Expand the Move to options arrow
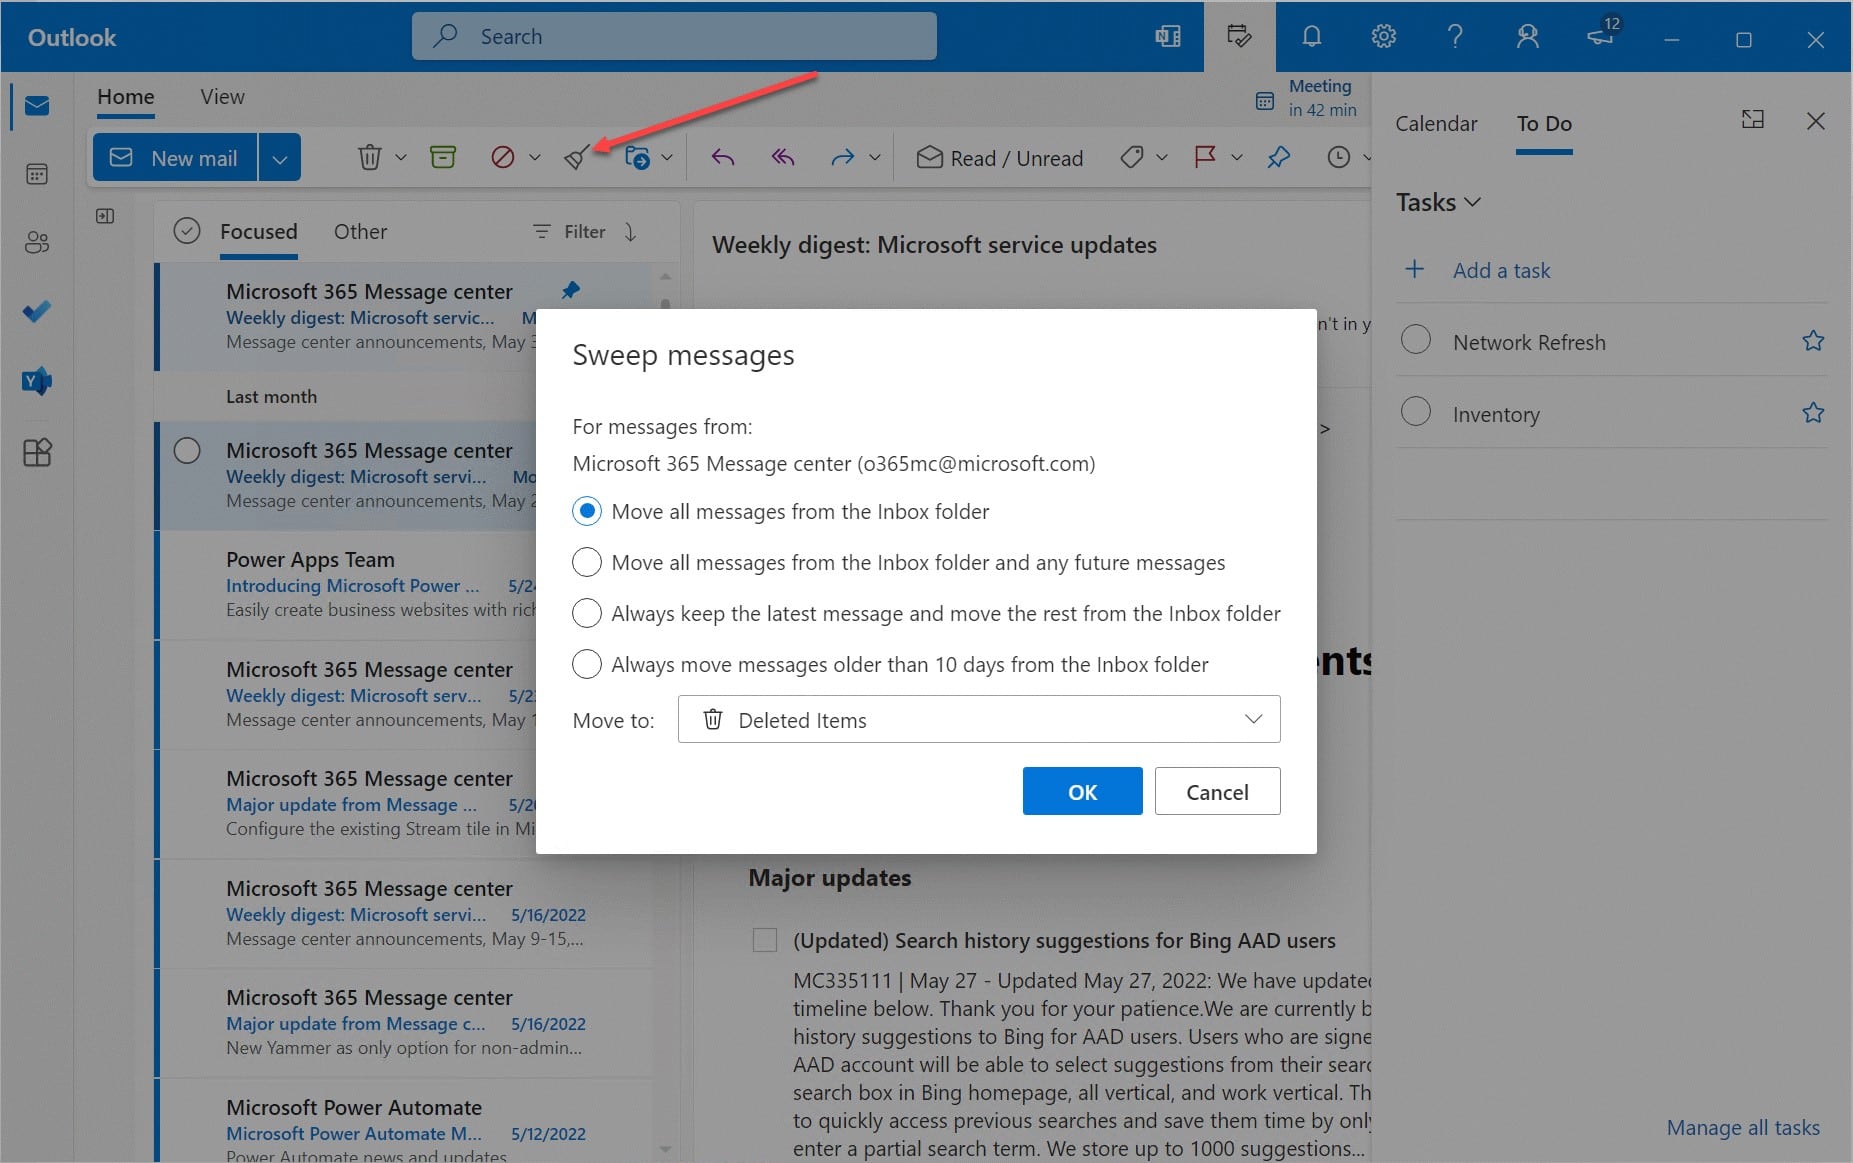 667,157
